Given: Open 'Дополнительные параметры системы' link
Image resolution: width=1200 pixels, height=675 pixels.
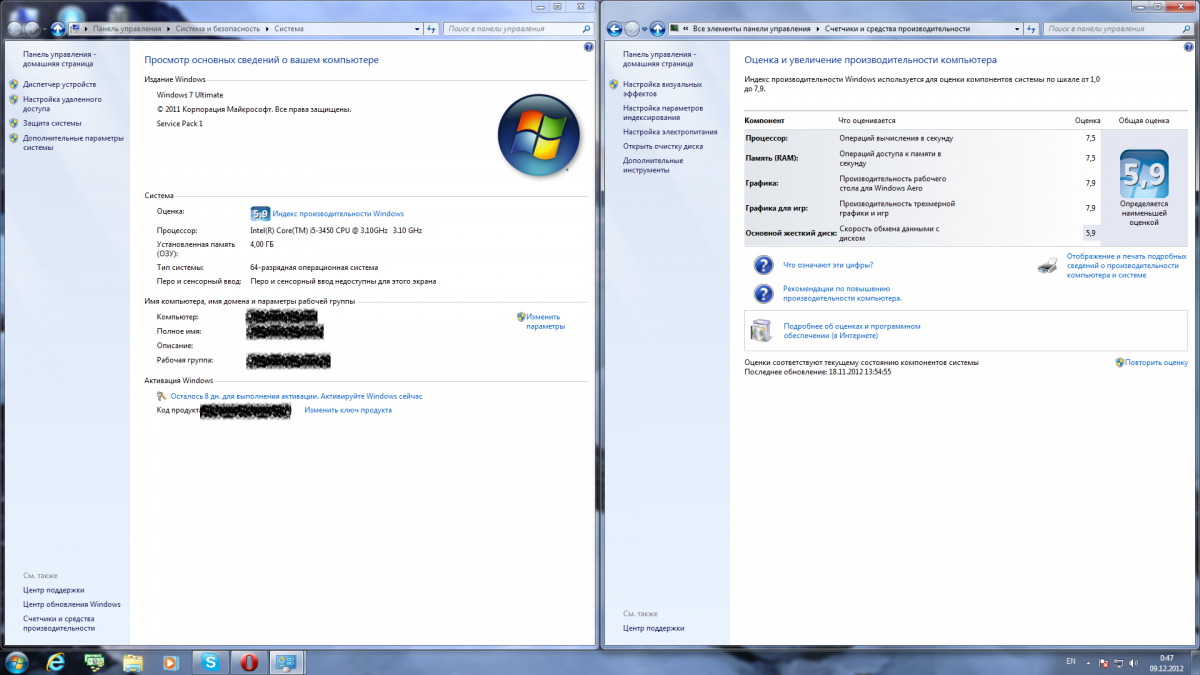Looking at the screenshot, I should [73, 143].
